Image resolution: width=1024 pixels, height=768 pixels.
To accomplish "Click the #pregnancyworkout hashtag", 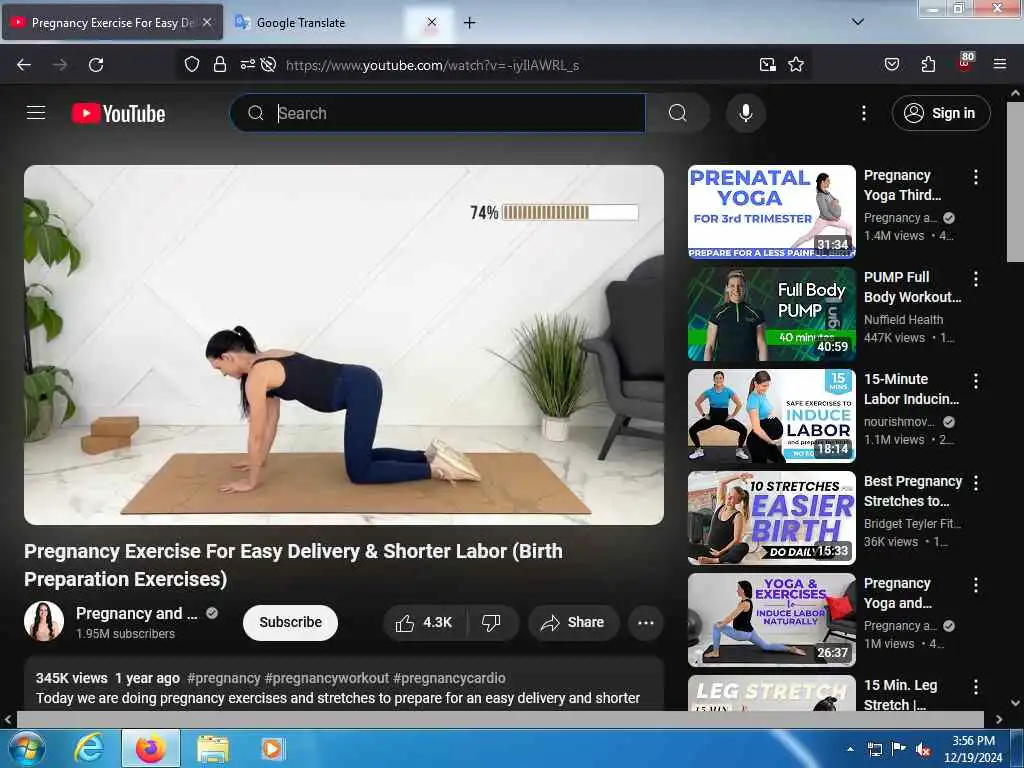I will click(x=327, y=679).
